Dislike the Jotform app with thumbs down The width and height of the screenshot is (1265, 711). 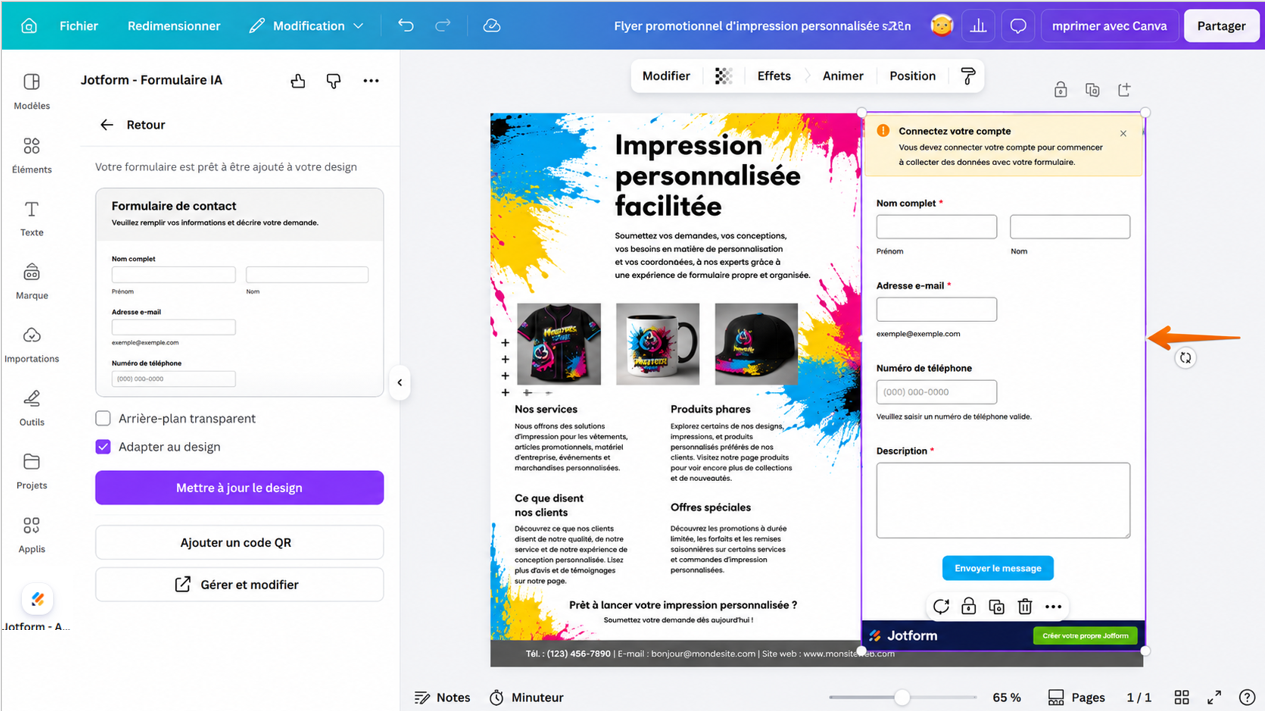coord(334,81)
